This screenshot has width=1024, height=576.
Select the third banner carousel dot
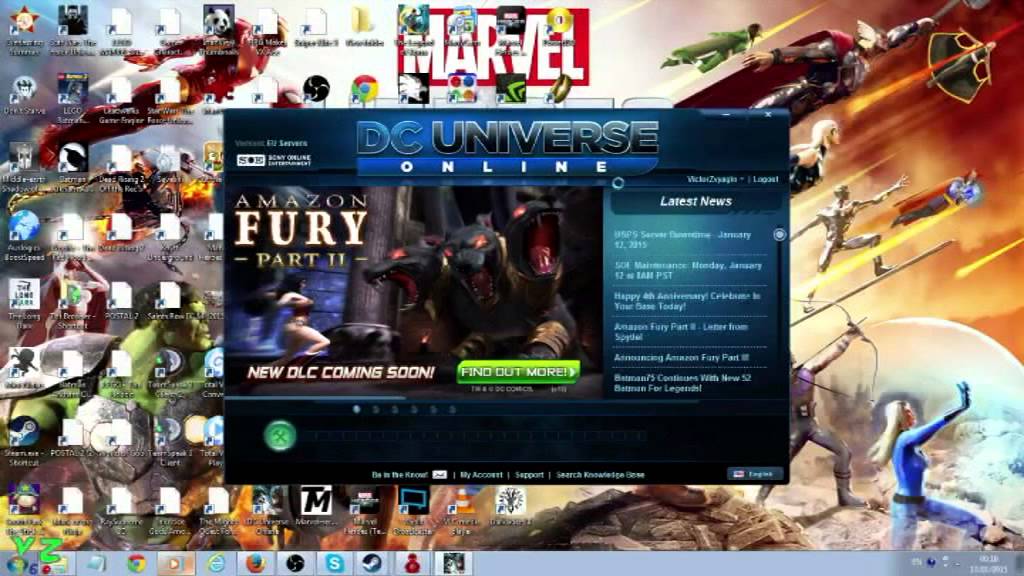pyautogui.click(x=394, y=409)
